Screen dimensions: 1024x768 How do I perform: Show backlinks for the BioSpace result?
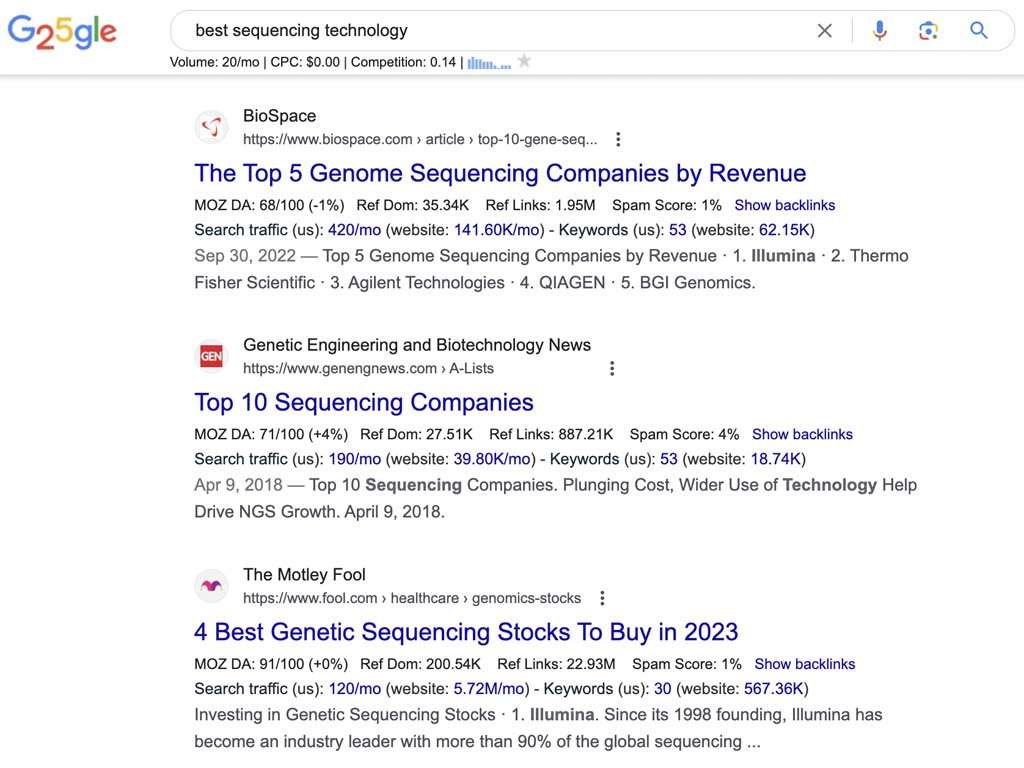click(784, 205)
